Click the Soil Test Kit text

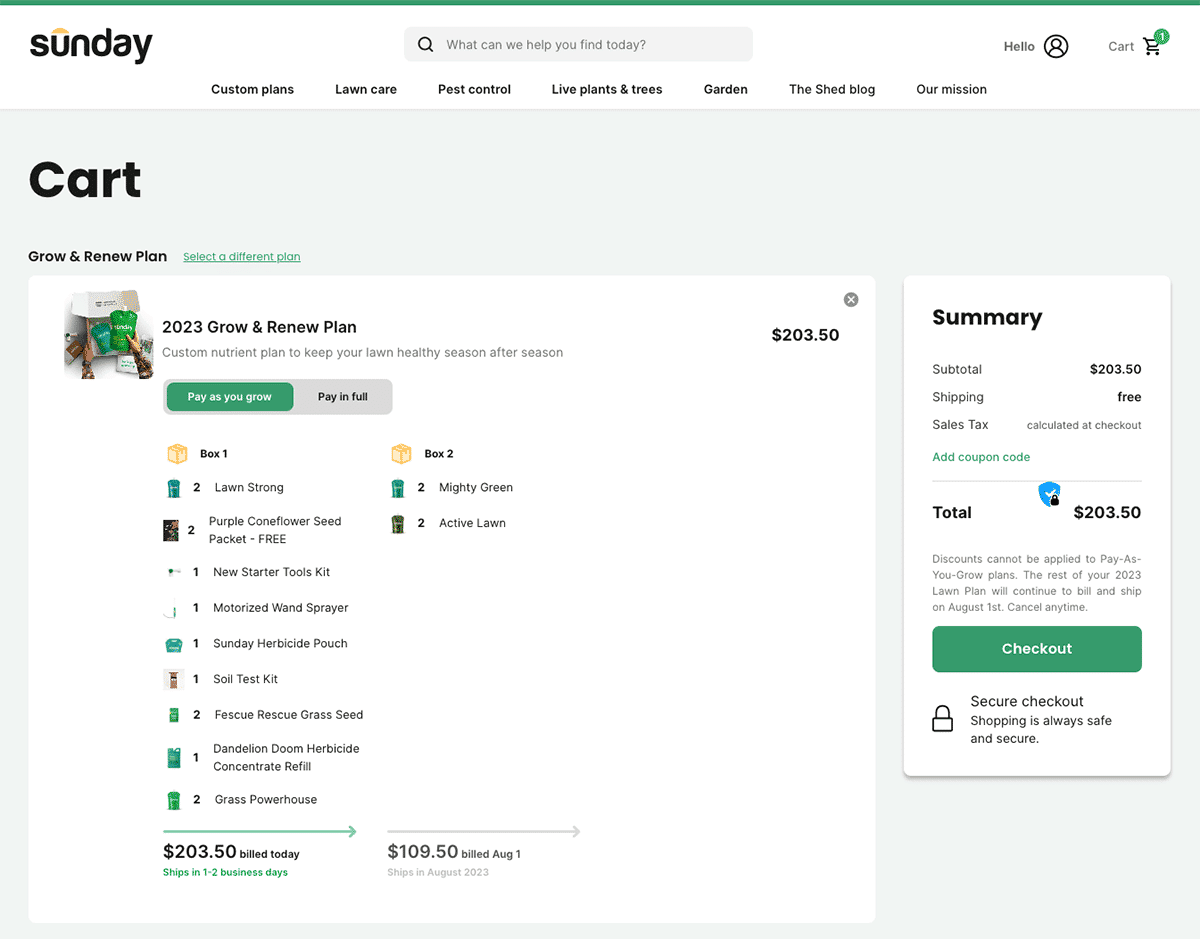245,679
